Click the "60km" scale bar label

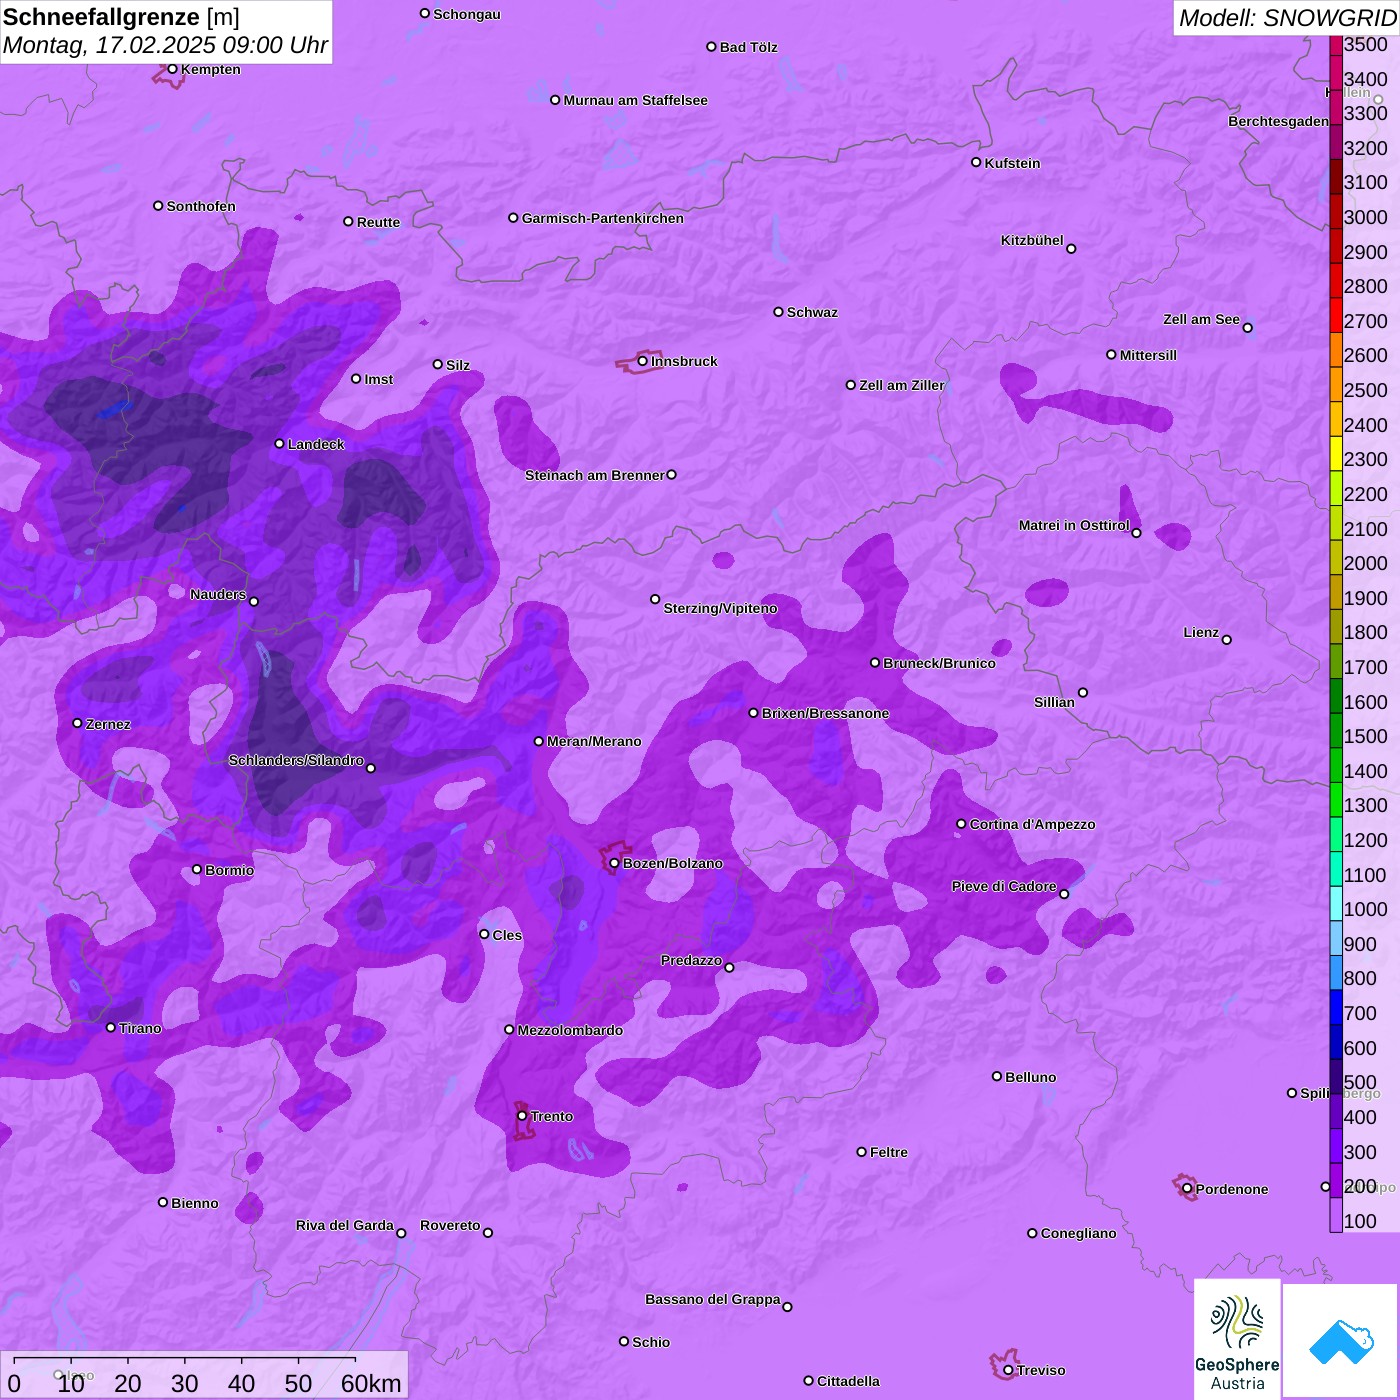click(371, 1383)
